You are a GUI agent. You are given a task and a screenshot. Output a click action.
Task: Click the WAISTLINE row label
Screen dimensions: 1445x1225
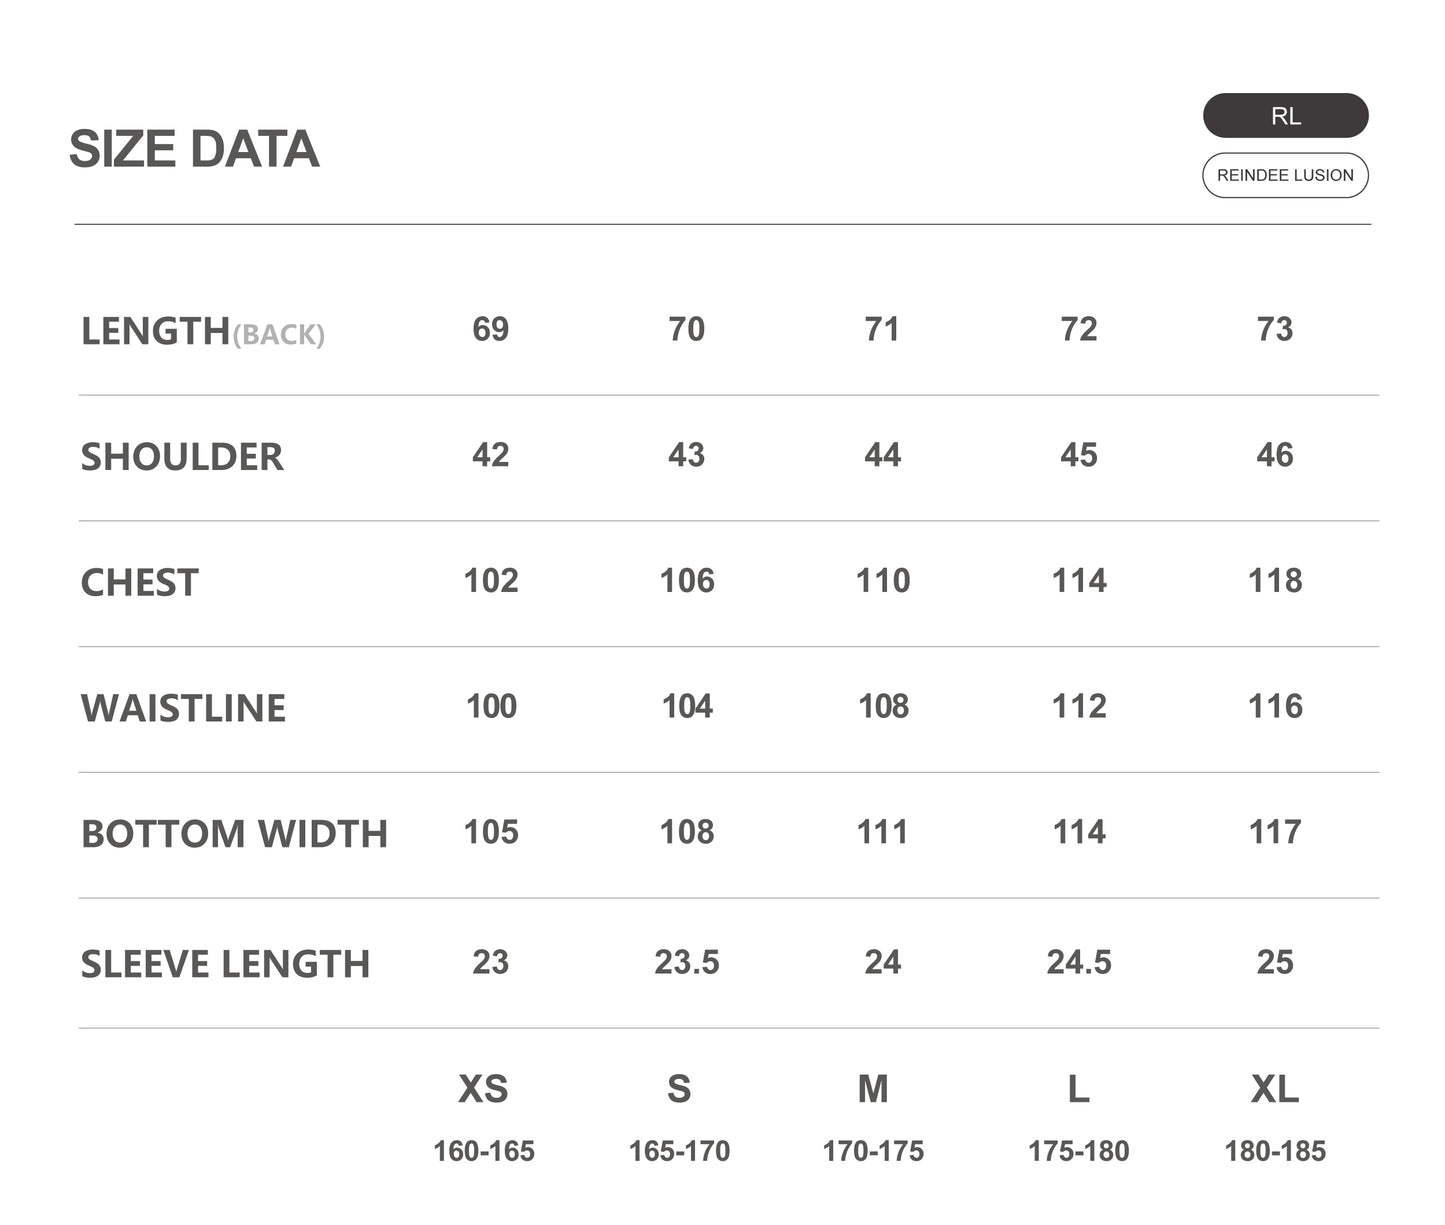point(183,708)
